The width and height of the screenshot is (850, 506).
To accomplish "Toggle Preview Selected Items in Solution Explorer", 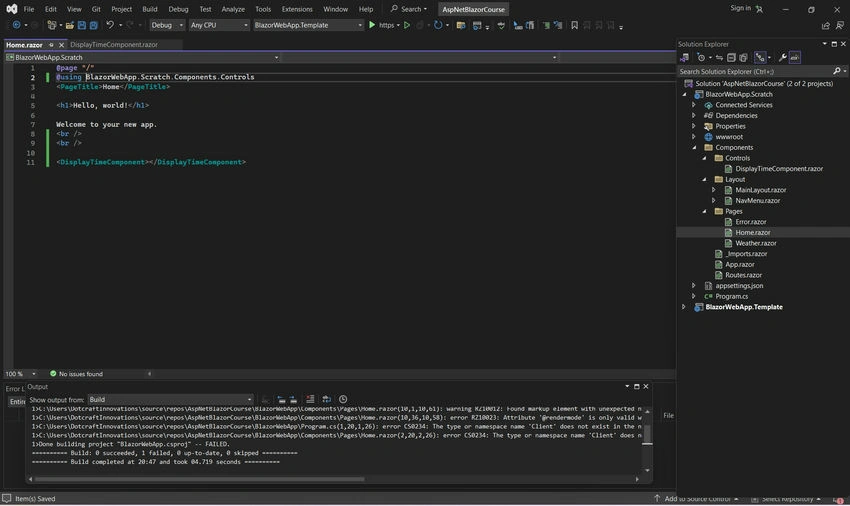I will coord(795,57).
